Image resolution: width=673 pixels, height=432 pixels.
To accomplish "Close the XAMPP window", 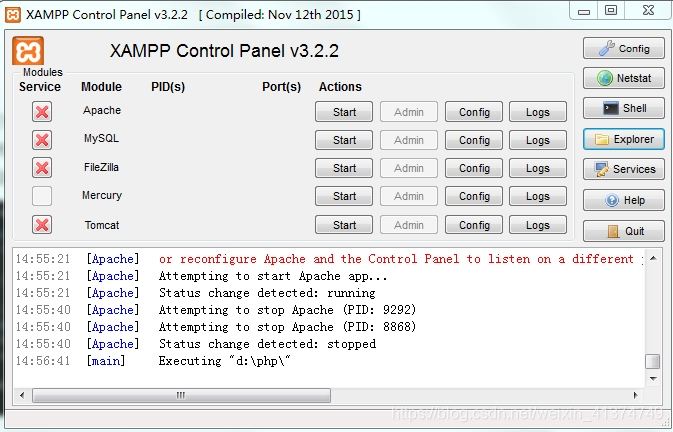I will coord(648,11).
